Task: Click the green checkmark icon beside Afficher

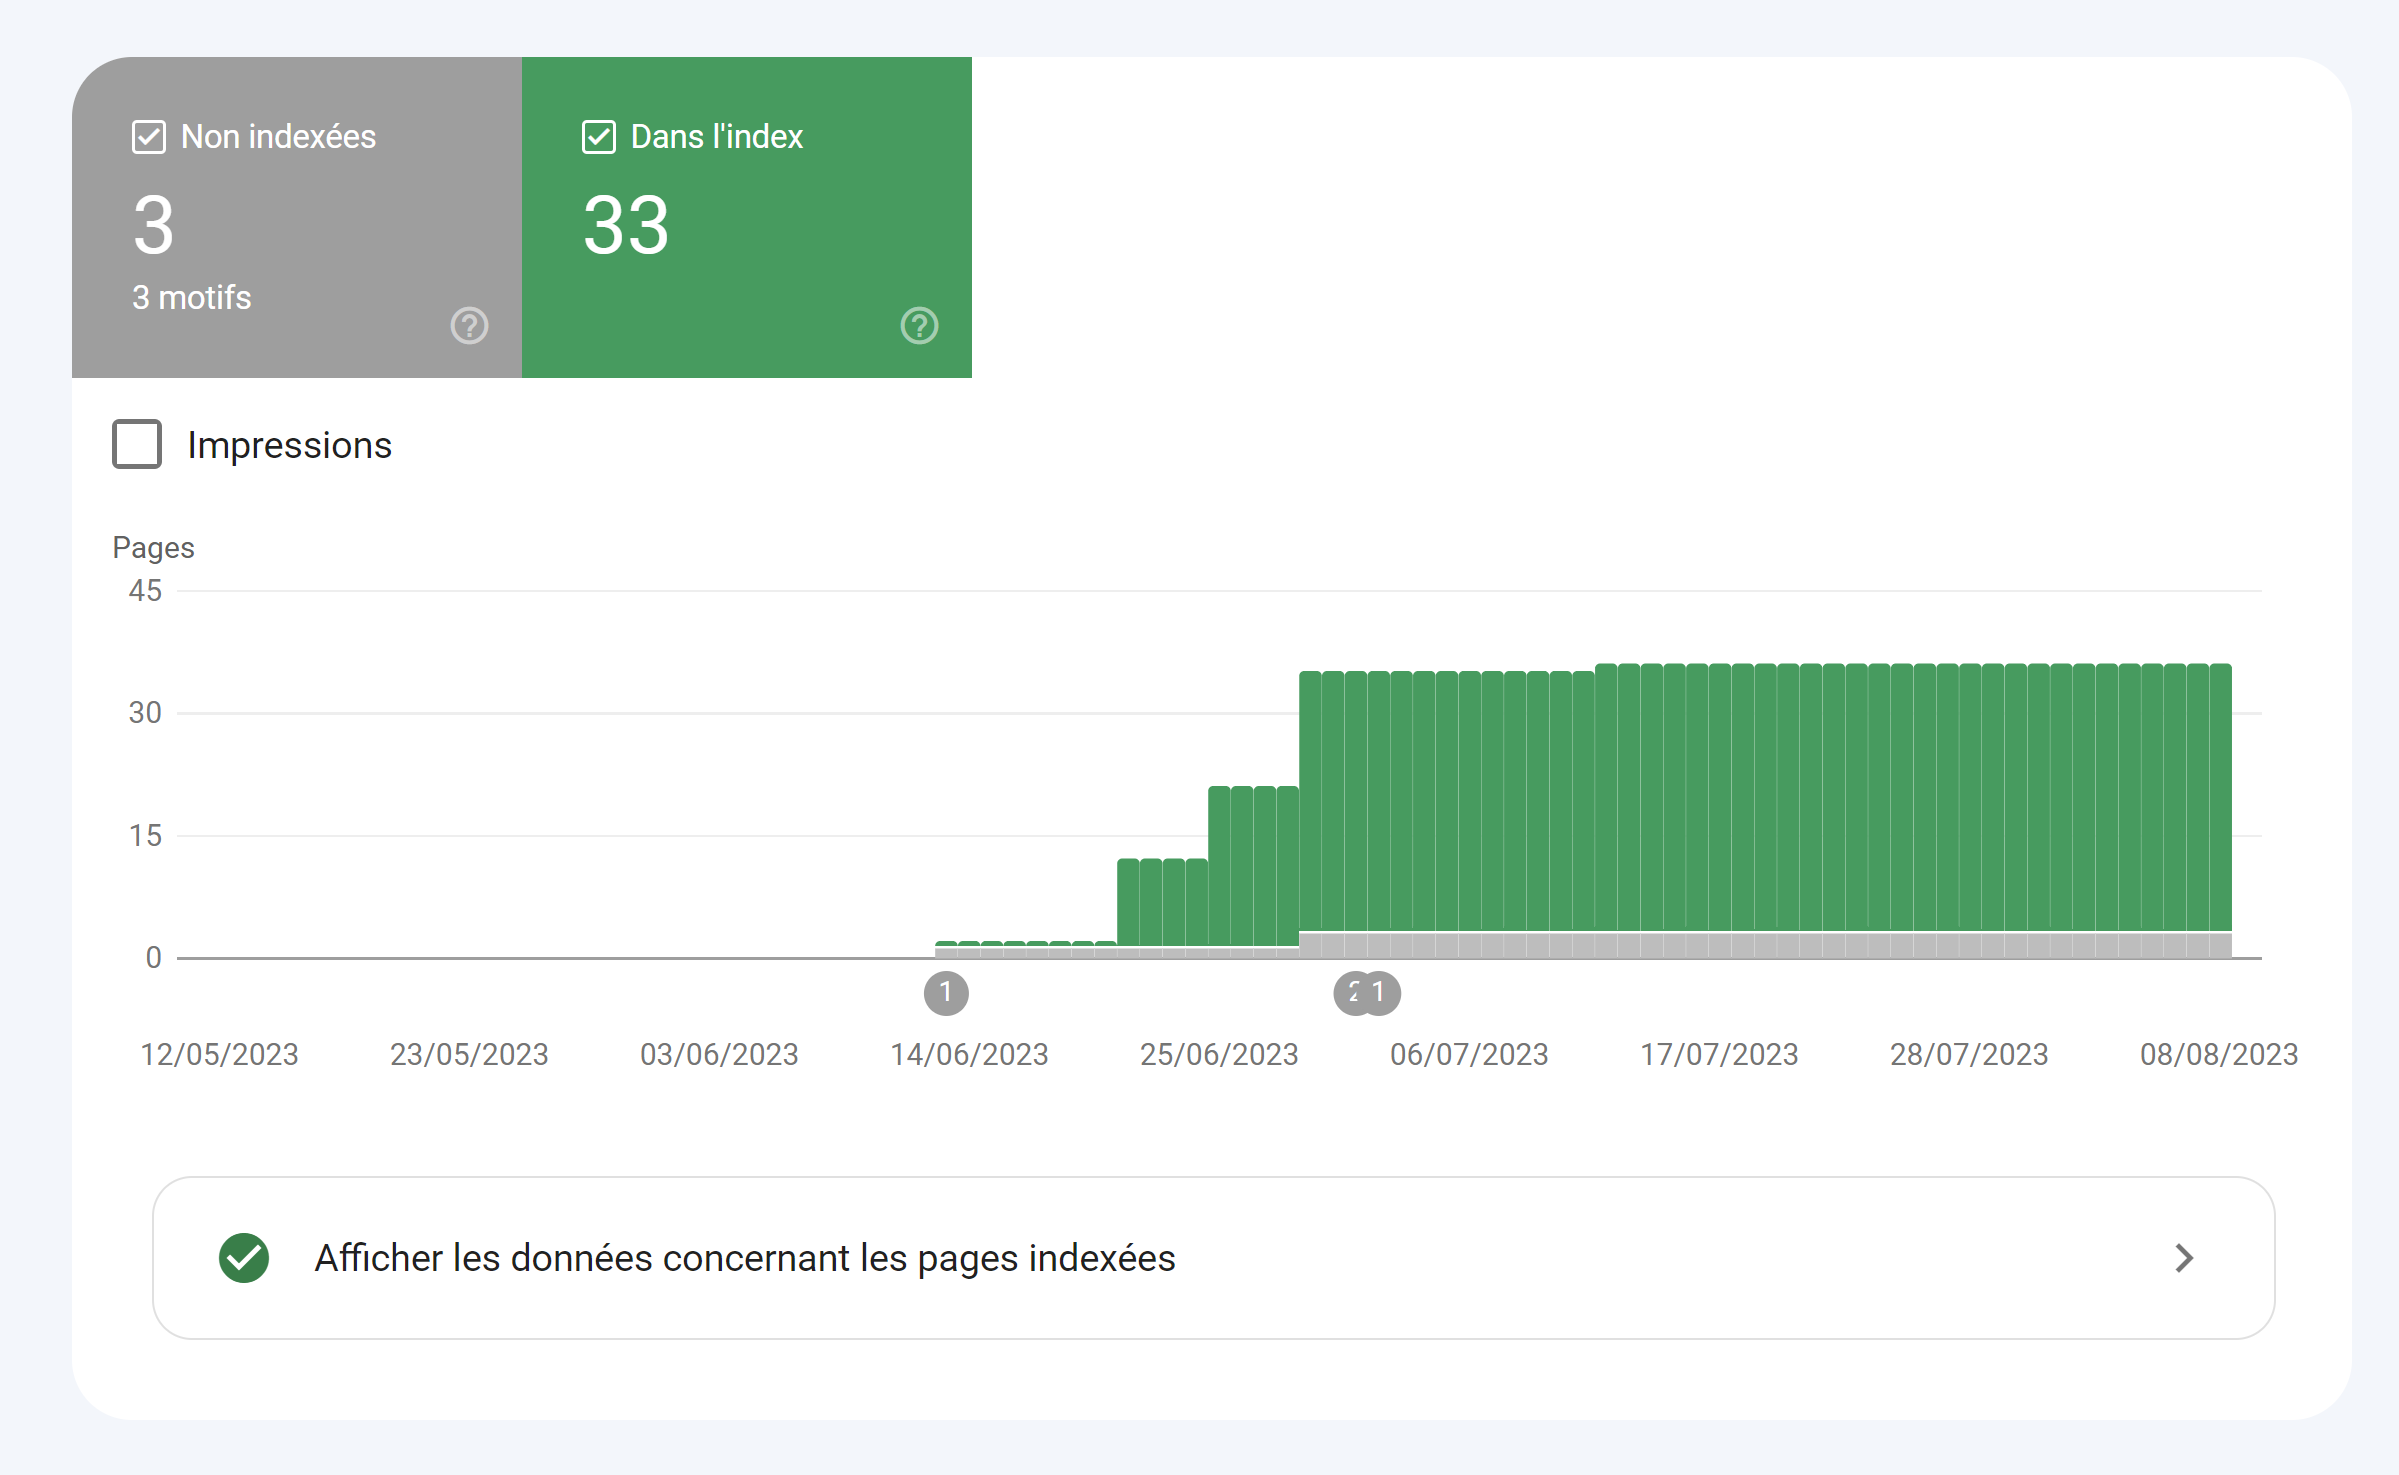Action: point(244,1258)
